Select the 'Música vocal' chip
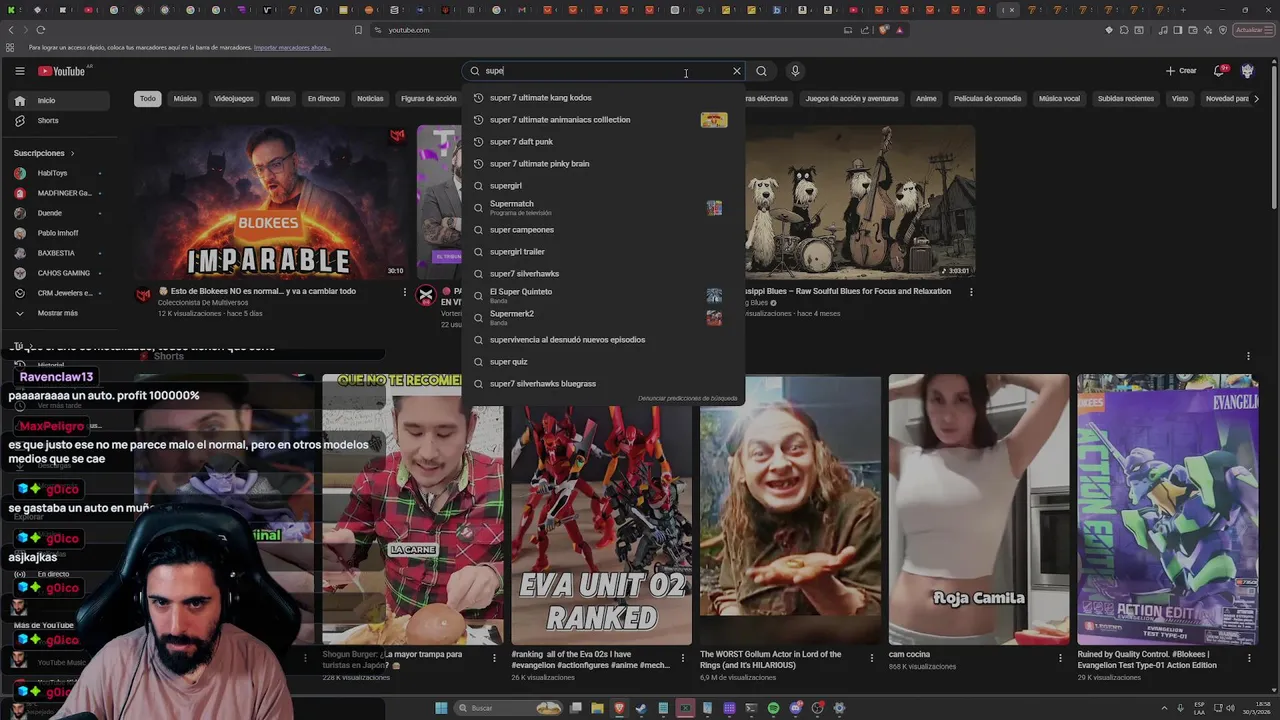The height and width of the screenshot is (720, 1280). [1059, 99]
